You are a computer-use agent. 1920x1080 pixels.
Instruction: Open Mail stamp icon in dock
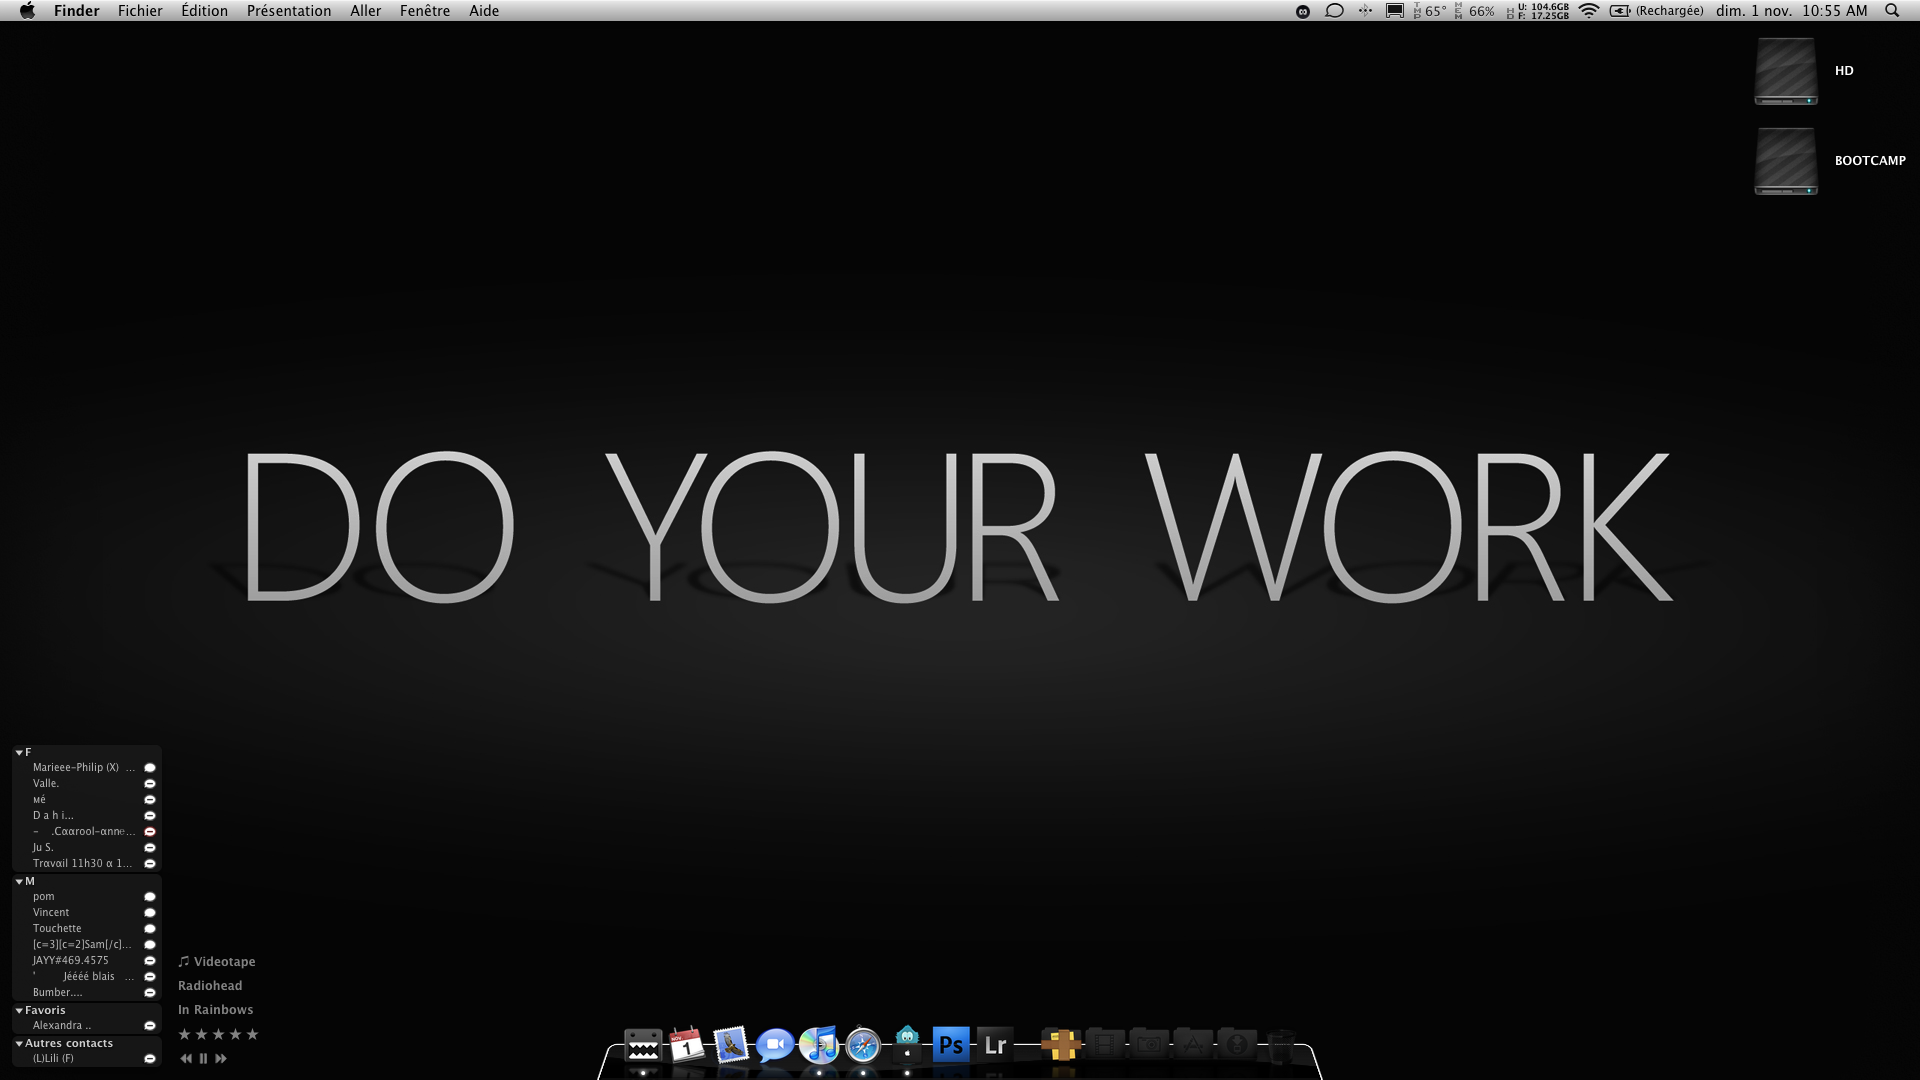pyautogui.click(x=731, y=1045)
